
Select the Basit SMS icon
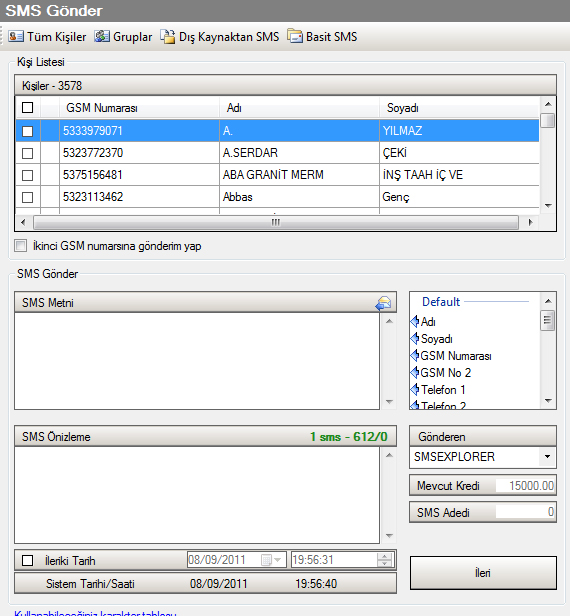tap(295, 36)
